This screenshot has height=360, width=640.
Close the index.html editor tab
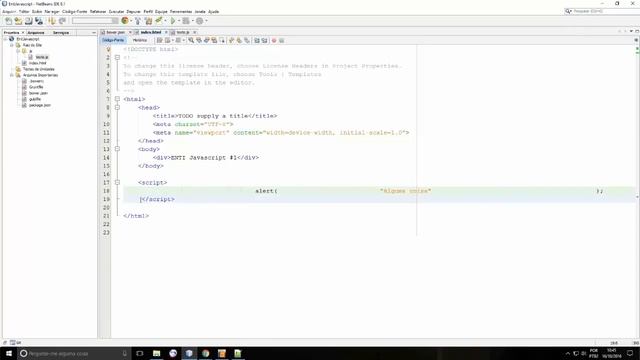coord(166,32)
